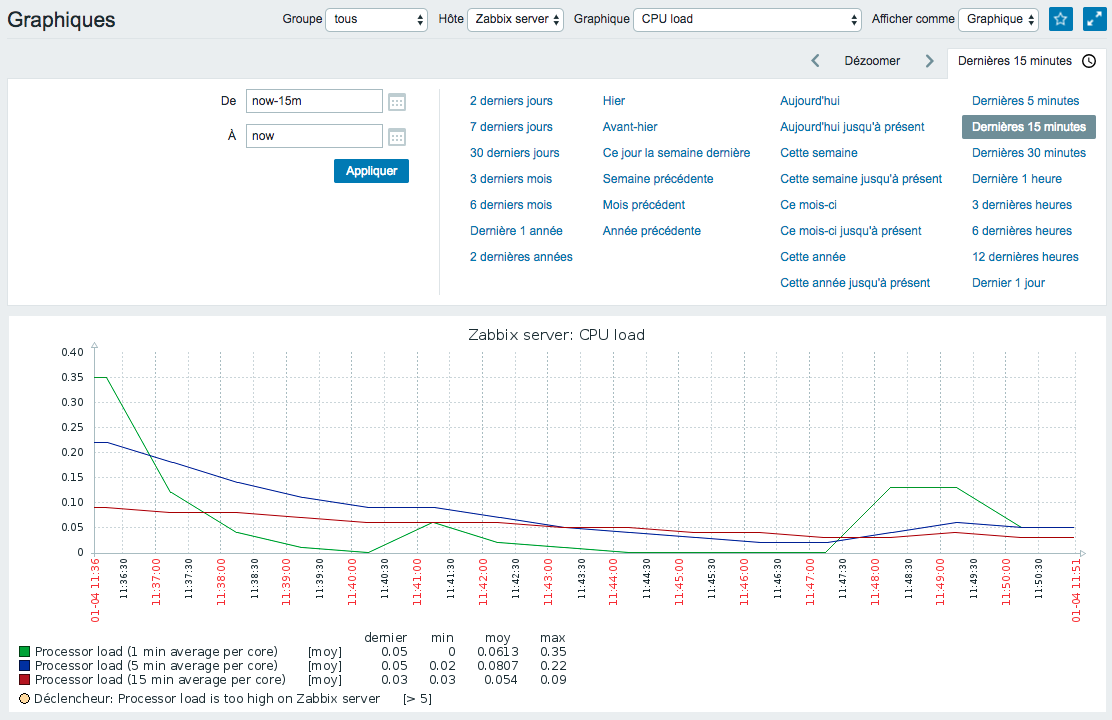The width and height of the screenshot is (1112, 720).
Task: Click green swatch for 1 min average
Action: pos(25,652)
